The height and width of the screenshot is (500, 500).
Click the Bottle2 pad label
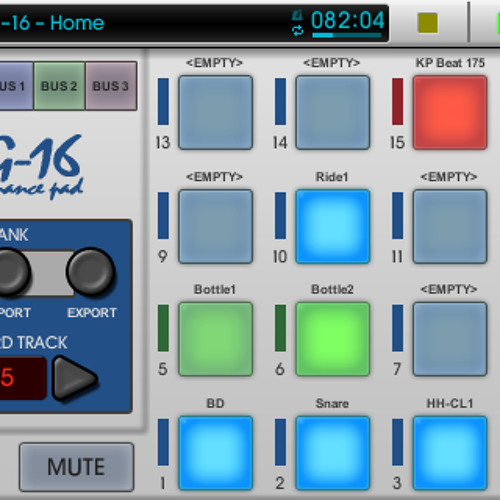332,289
